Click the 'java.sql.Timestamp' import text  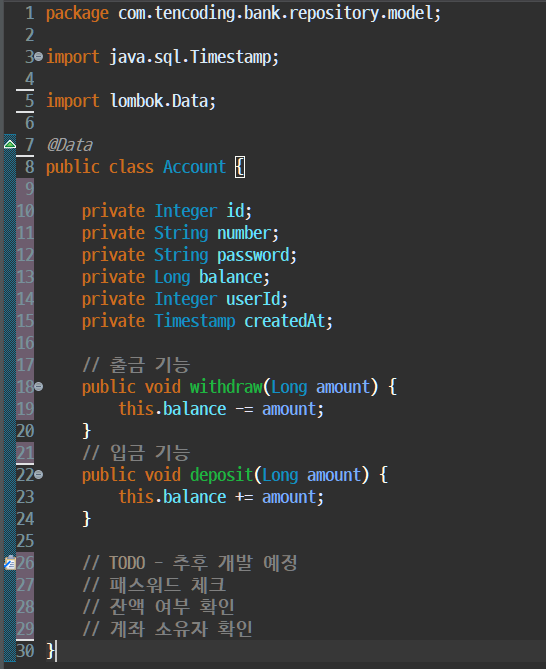click(190, 57)
